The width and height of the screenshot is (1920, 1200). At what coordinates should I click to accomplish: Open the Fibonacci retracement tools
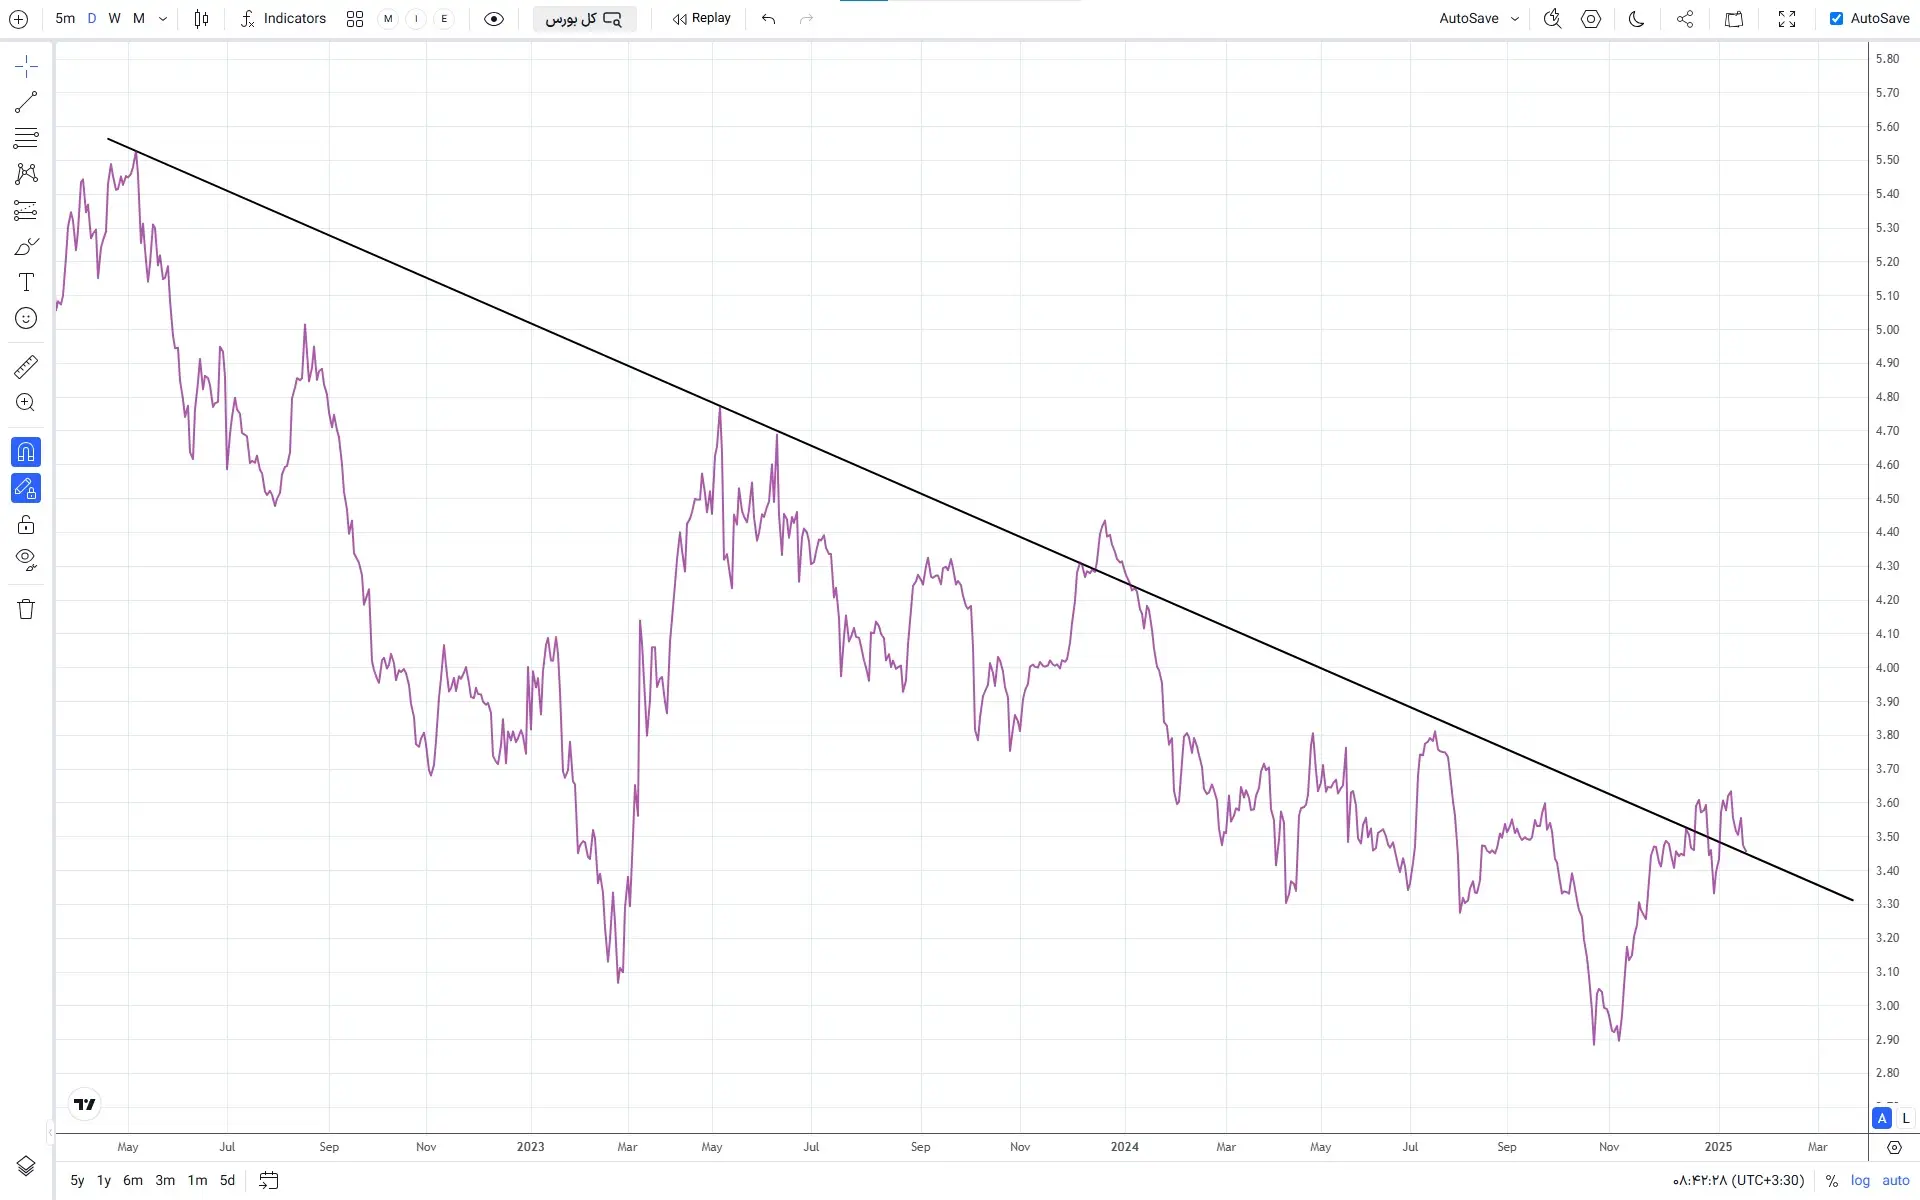(26, 138)
